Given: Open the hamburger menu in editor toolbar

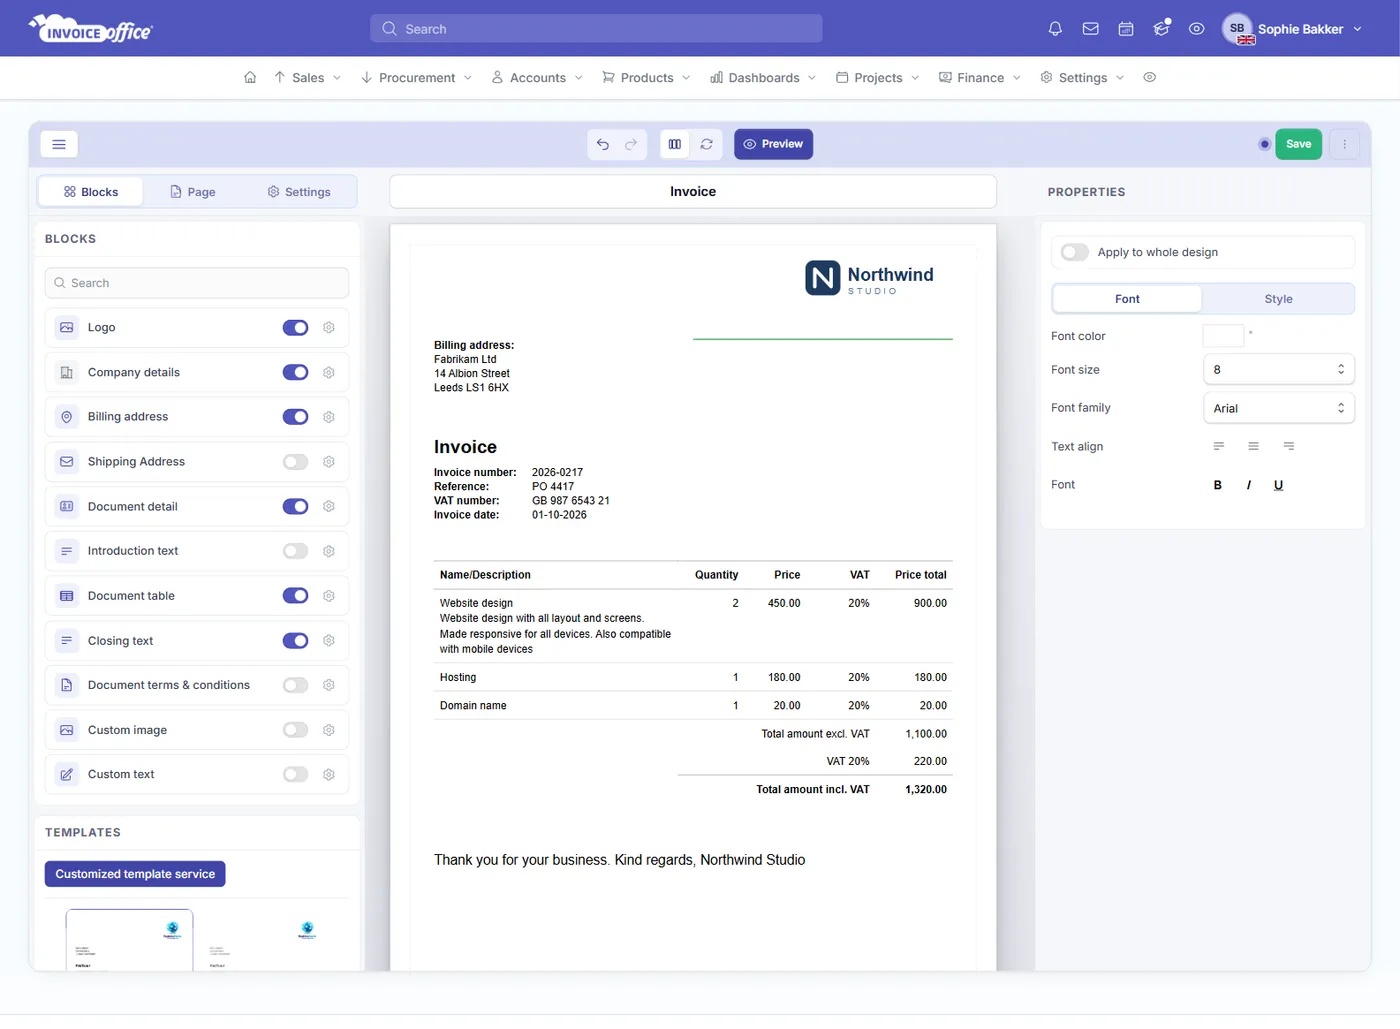Looking at the screenshot, I should point(59,144).
